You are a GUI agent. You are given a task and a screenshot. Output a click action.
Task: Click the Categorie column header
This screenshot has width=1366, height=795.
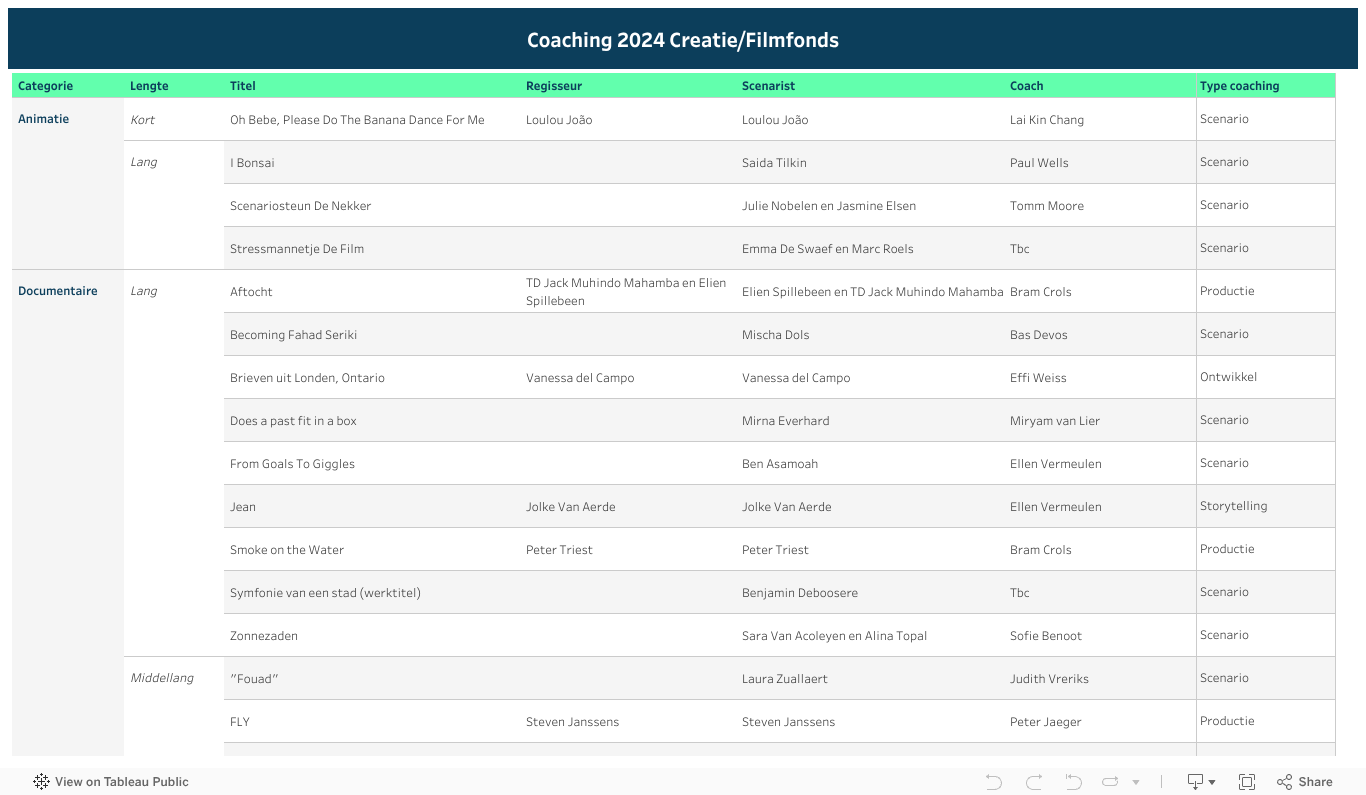point(46,86)
